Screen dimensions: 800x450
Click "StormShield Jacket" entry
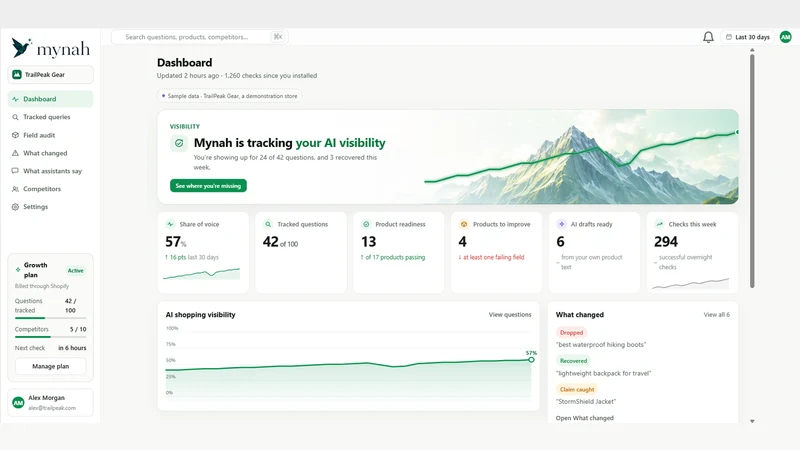click(586, 402)
